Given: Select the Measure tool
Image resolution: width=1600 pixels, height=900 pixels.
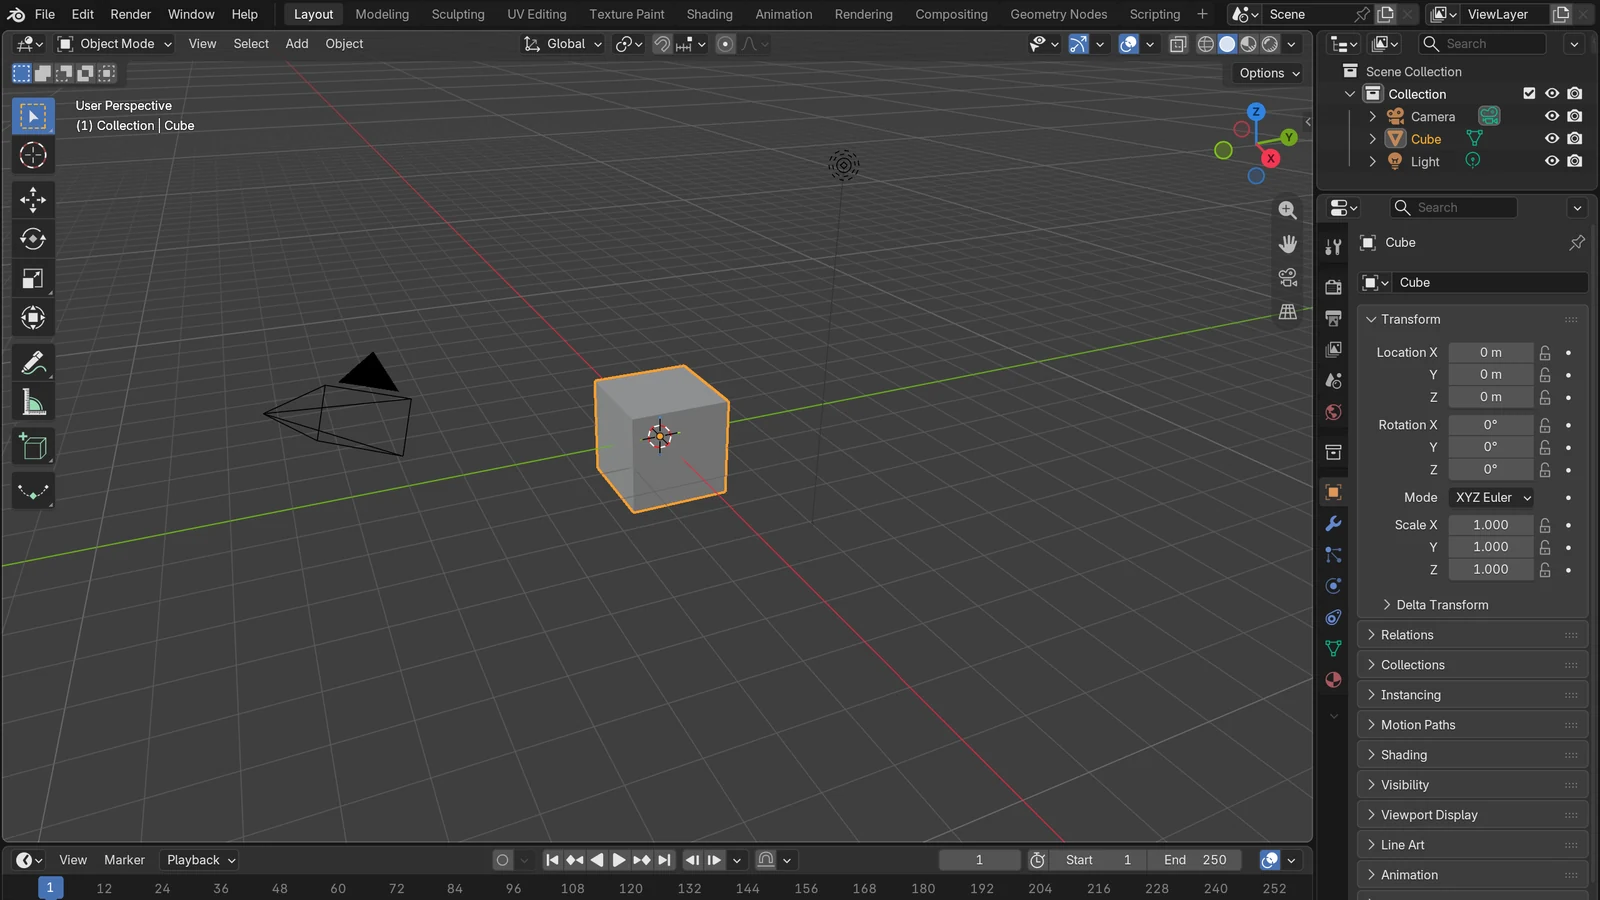Looking at the screenshot, I should pyautogui.click(x=33, y=403).
